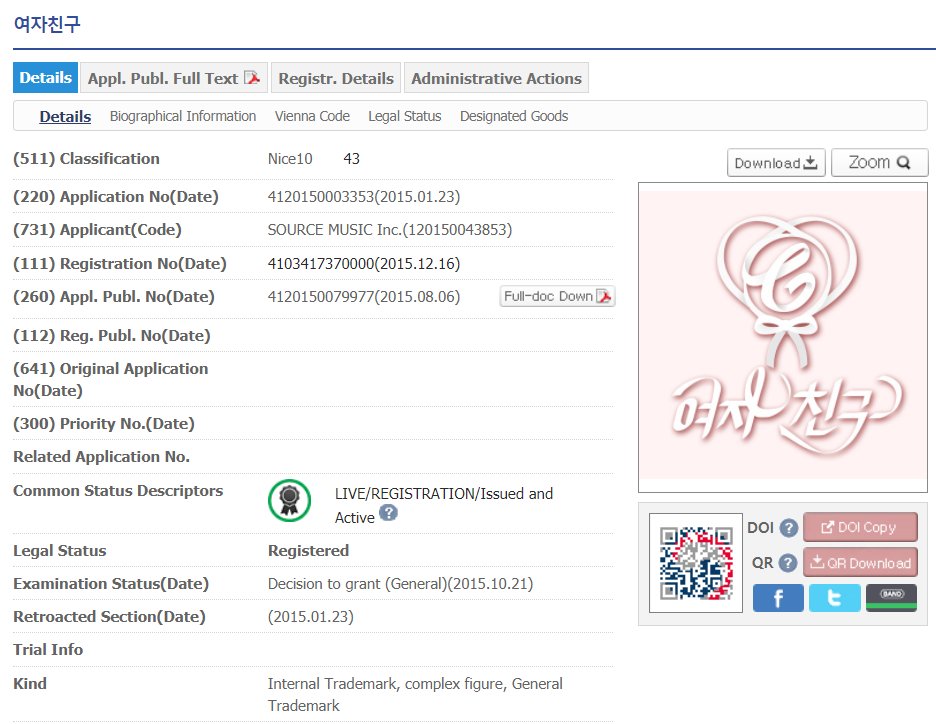Click 'Internal Trademark, complex figure' kind text

pyautogui.click(x=387, y=683)
